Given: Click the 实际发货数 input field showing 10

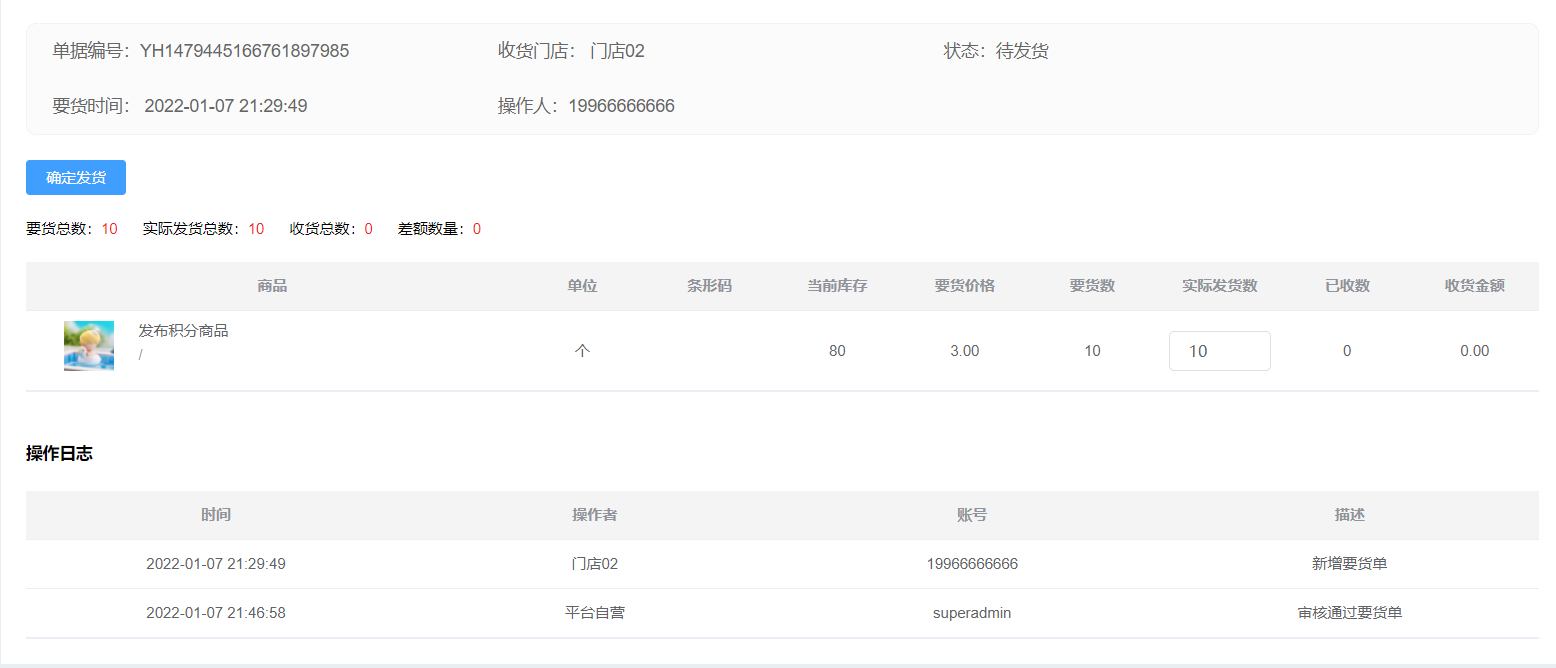Looking at the screenshot, I should pyautogui.click(x=1219, y=351).
